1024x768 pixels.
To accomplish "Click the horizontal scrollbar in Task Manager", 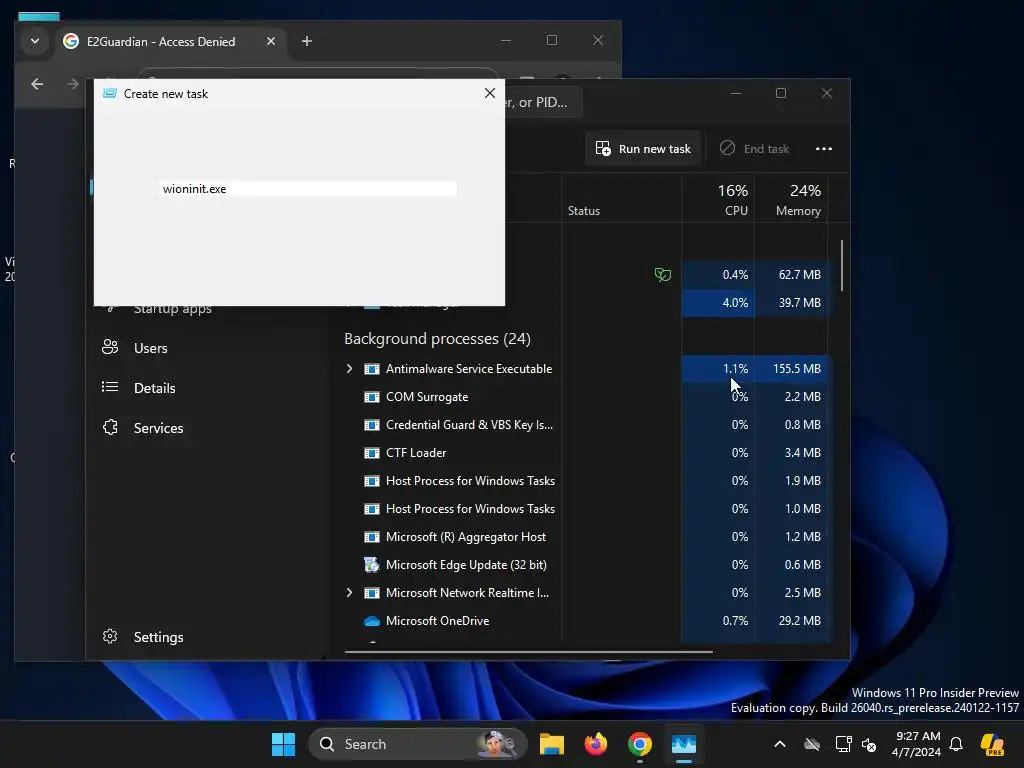I will [x=528, y=651].
